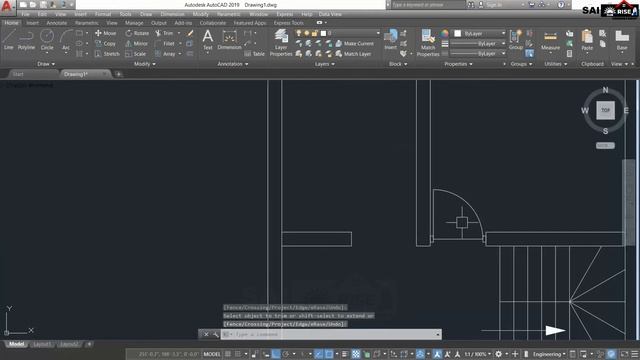Select the Circle tool

(47, 40)
